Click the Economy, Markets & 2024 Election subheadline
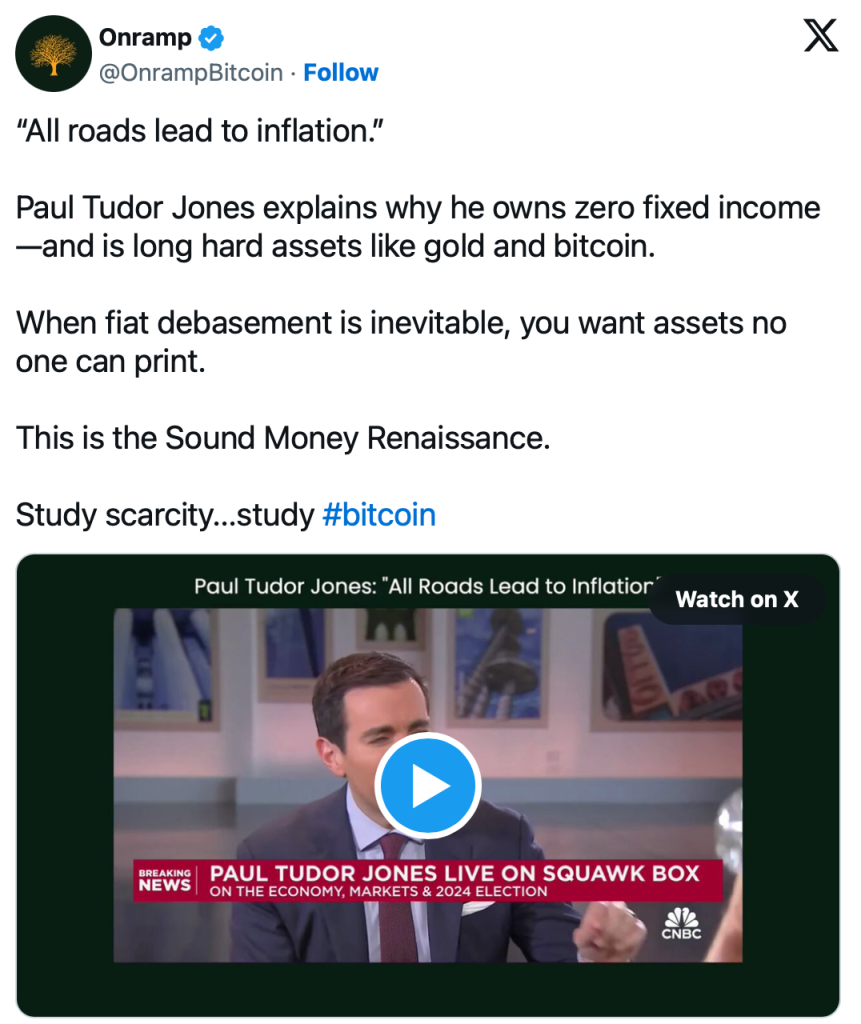Image resolution: width=861 pixels, height=1024 pixels. click(x=378, y=891)
